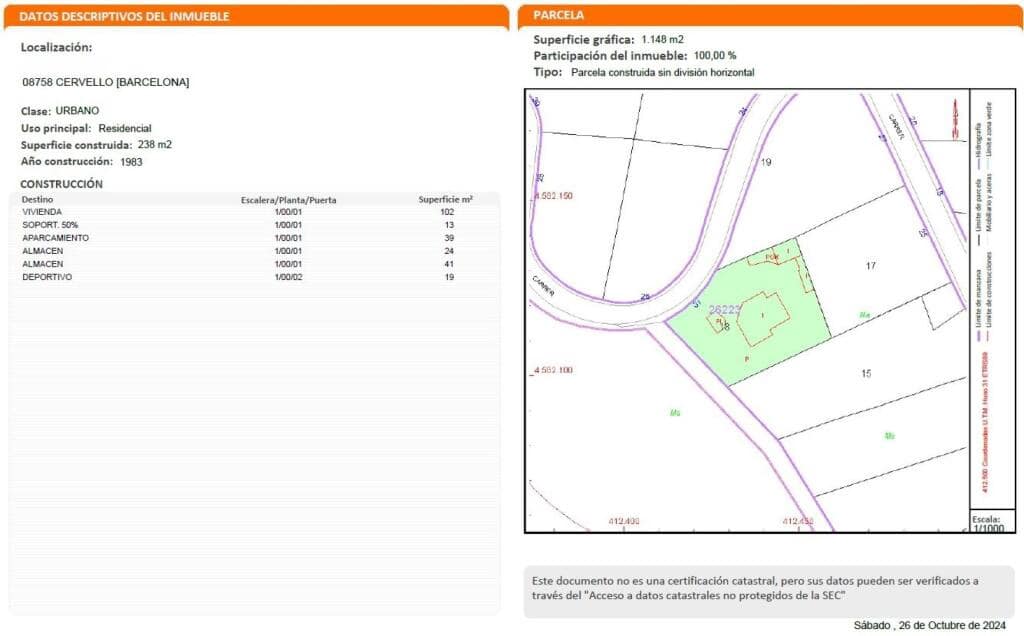1024x636 pixels.
Task: Click the coordinate label 4.582.150
Action: click(x=554, y=196)
